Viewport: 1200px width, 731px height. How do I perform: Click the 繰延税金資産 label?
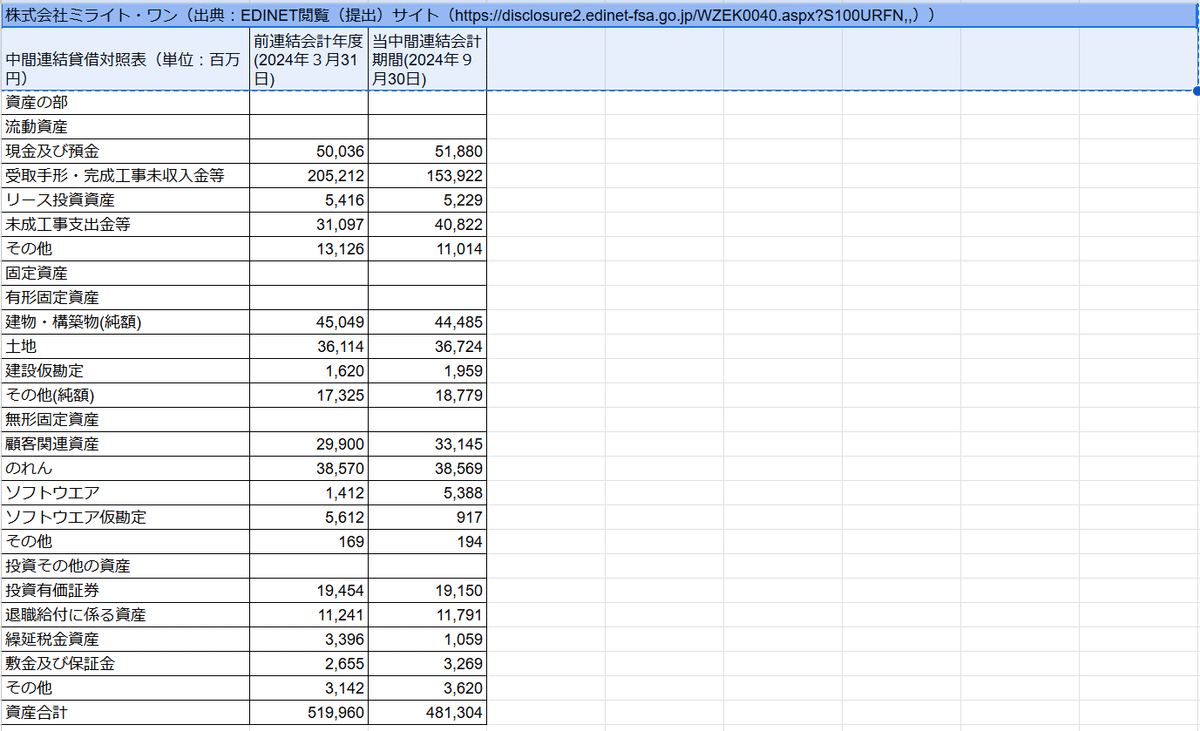click(126, 639)
